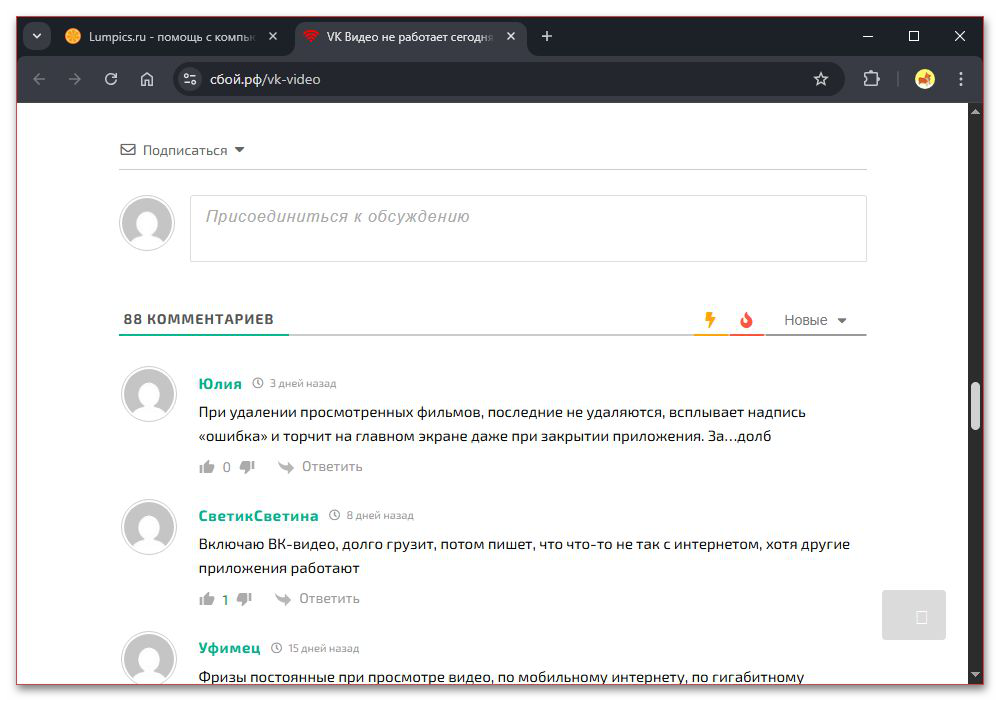Minimize the browser window
Image resolution: width=1000 pixels, height=701 pixels.
pyautogui.click(x=868, y=36)
